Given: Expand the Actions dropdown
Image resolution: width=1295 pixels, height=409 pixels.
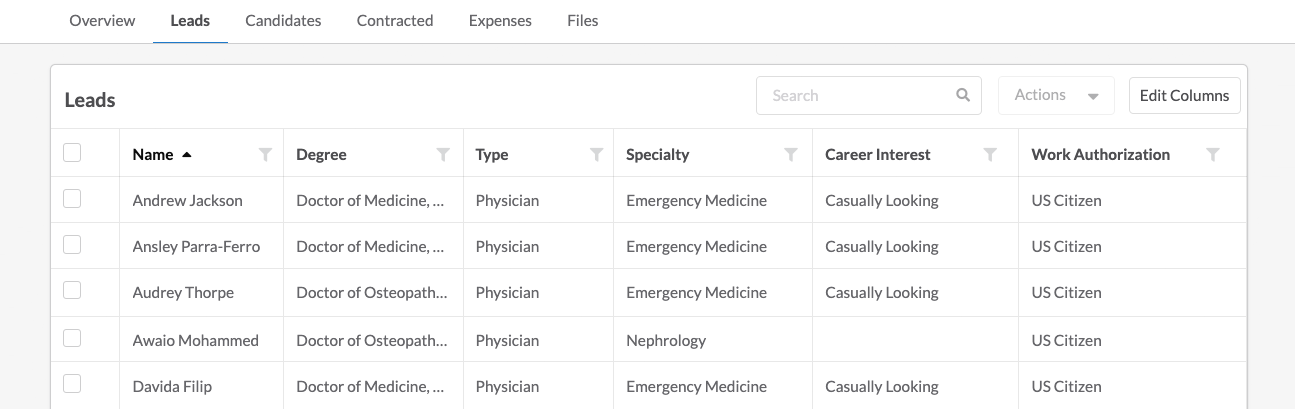Looking at the screenshot, I should pyautogui.click(x=1056, y=95).
